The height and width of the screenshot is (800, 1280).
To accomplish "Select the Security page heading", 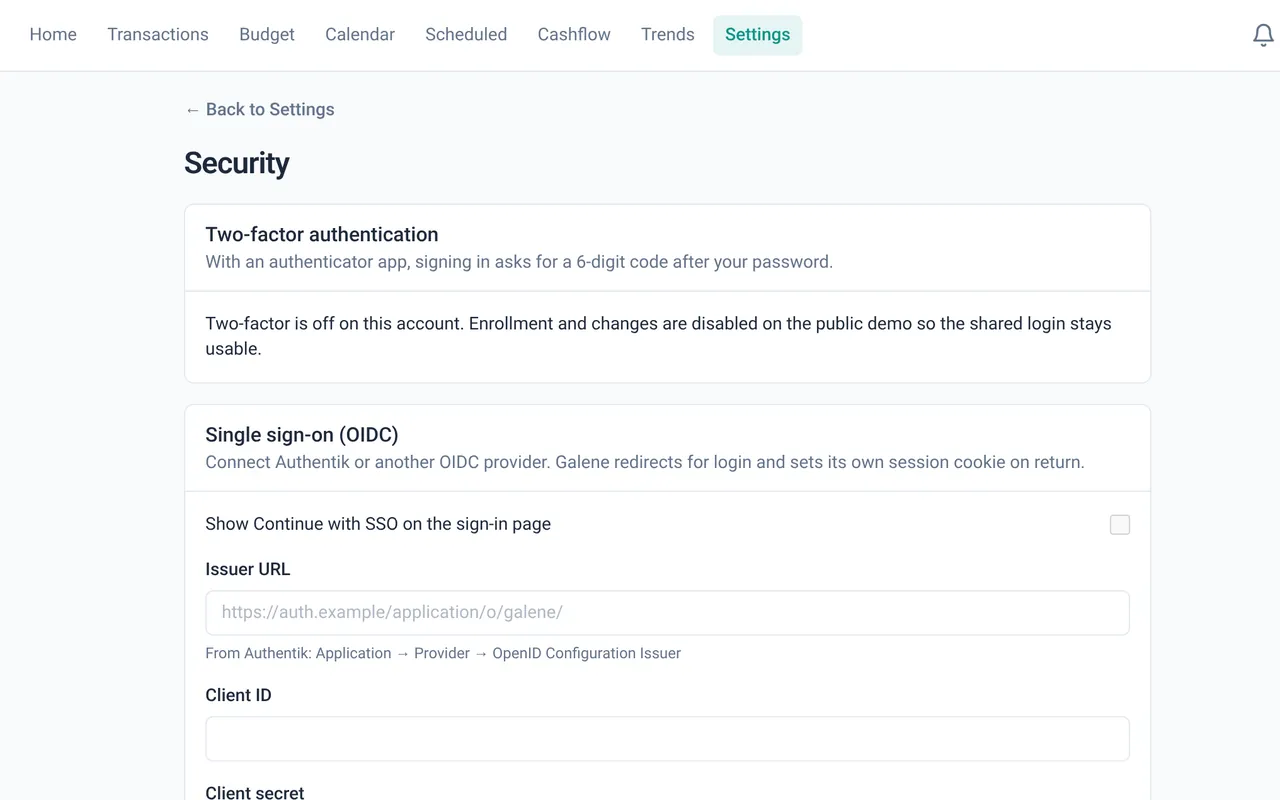I will 237,163.
